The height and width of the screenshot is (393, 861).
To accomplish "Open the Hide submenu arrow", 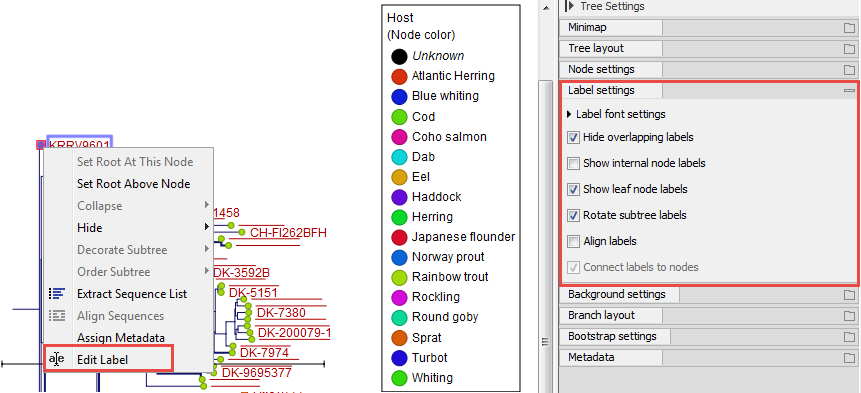I will [207, 227].
